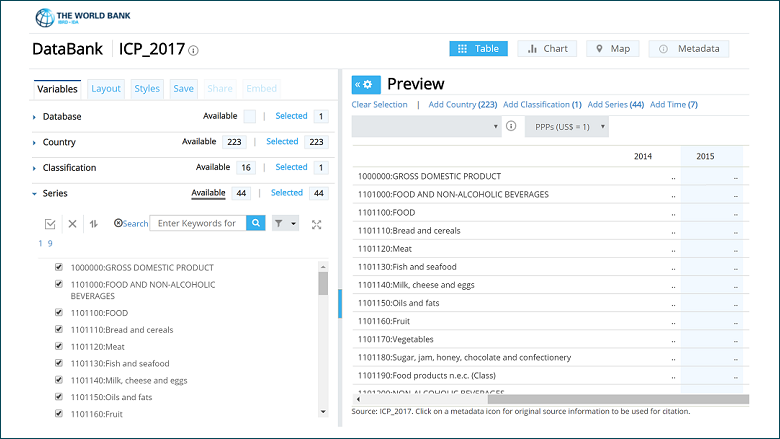Viewport: 780px width, 439px height.
Task: Open the blank country dropdown in Preview
Action: coord(426,126)
